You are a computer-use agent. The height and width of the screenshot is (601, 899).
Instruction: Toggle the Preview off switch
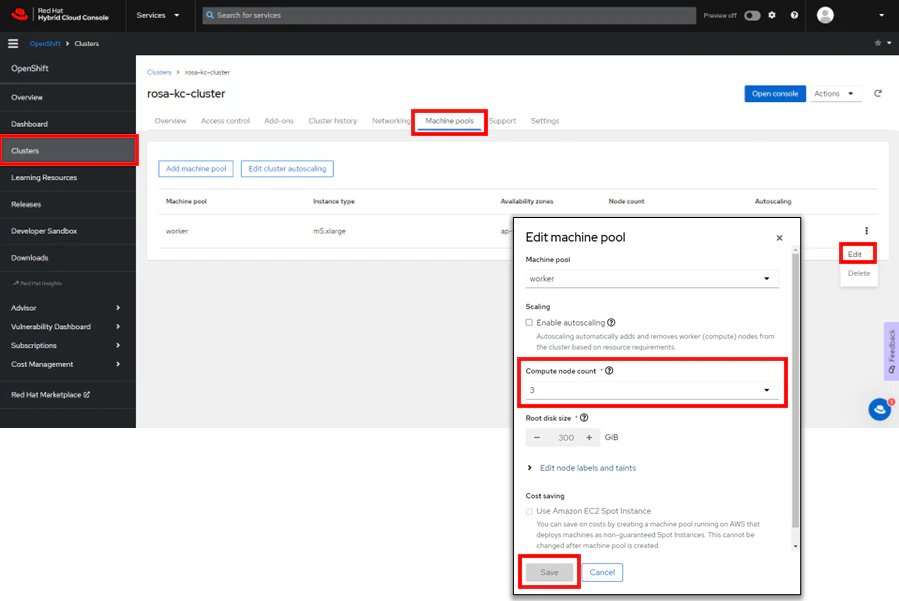tap(752, 15)
